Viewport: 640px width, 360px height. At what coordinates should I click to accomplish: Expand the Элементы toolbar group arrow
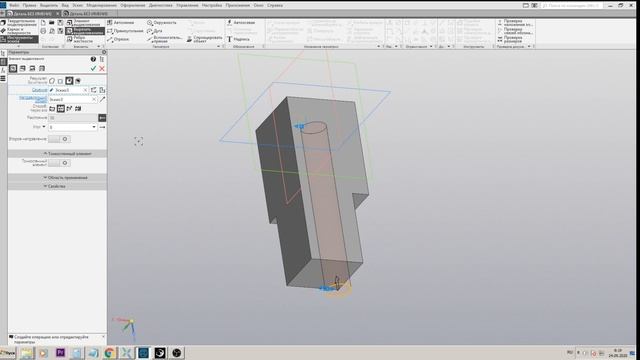[98, 47]
